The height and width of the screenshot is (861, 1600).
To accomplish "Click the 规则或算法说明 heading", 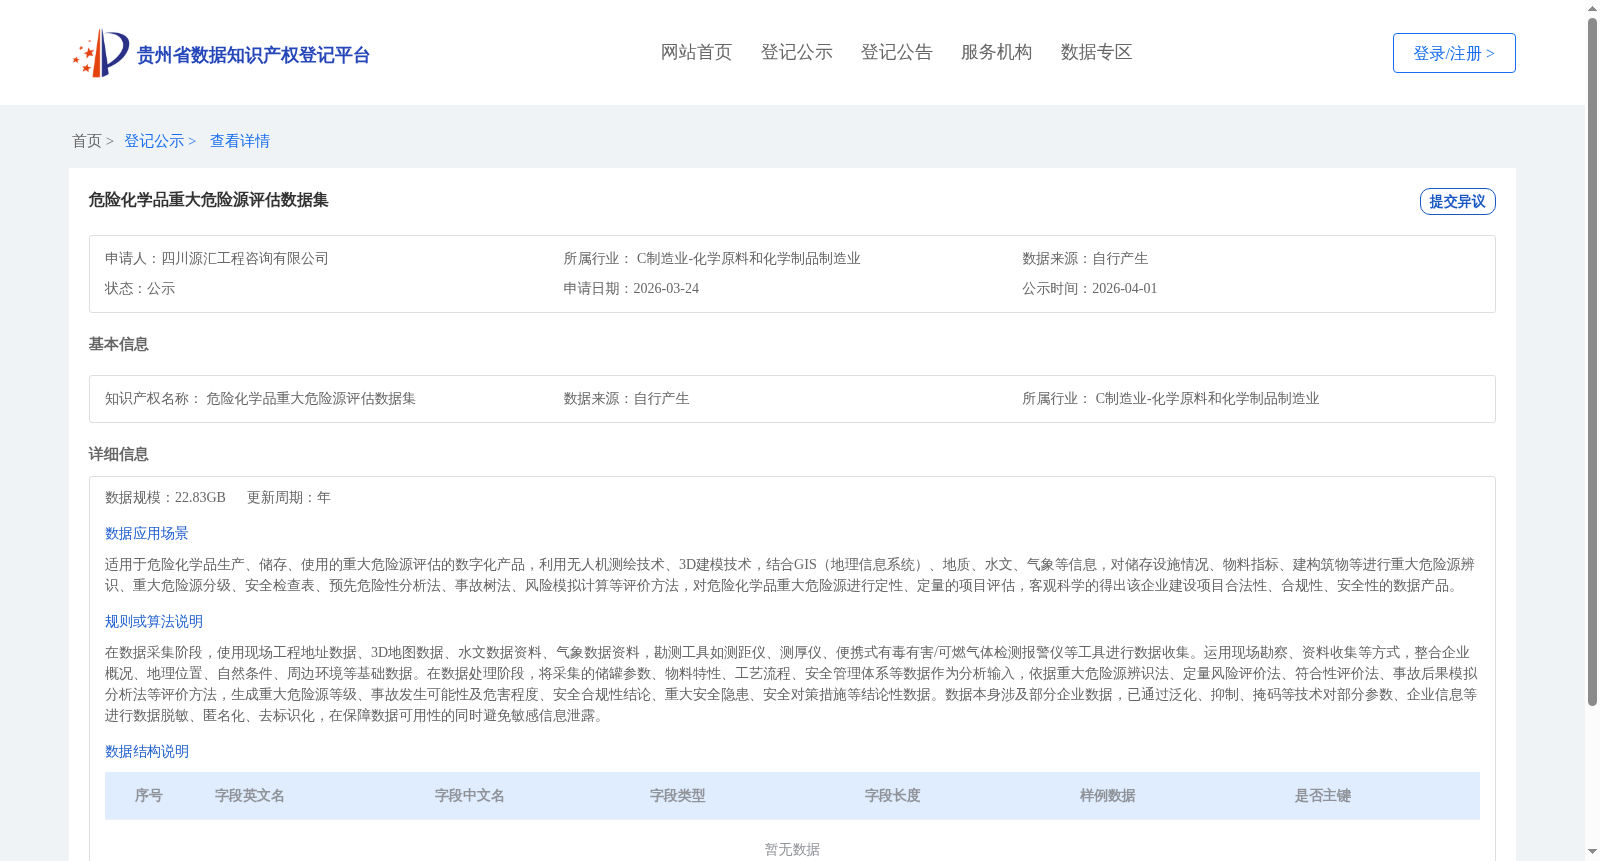I will coord(154,621).
